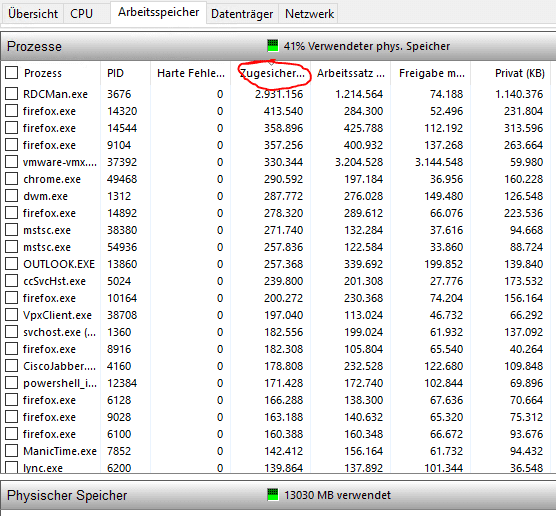Enable the checkbox for vmware-vmx process
Screen dimensions: 556x516
[x=12, y=162]
